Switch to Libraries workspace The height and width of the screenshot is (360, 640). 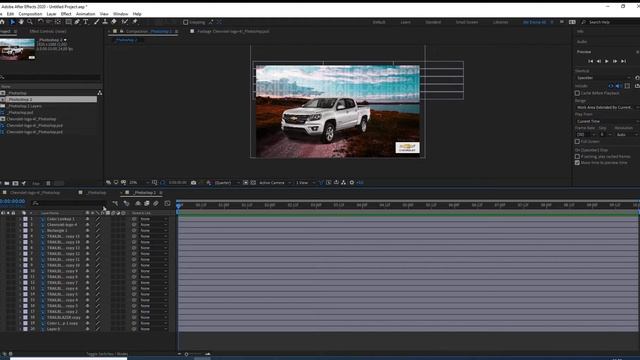pos(500,22)
